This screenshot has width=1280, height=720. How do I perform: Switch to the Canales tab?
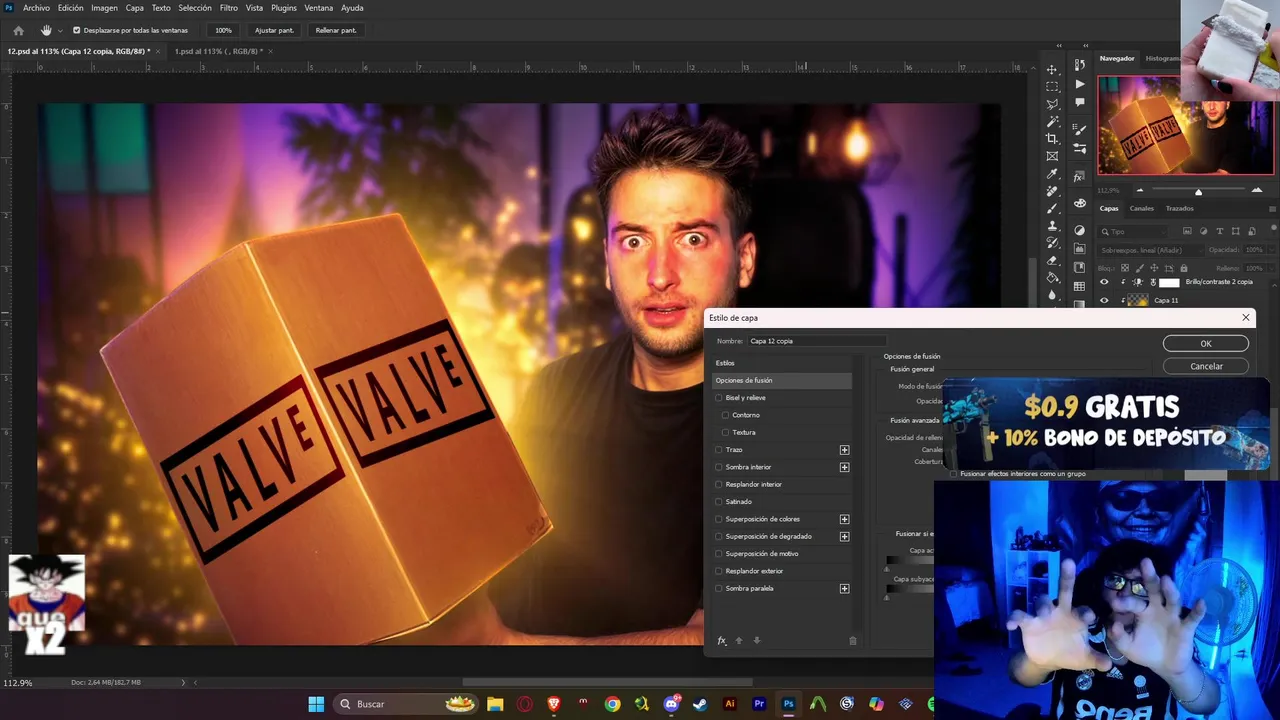coord(1141,209)
